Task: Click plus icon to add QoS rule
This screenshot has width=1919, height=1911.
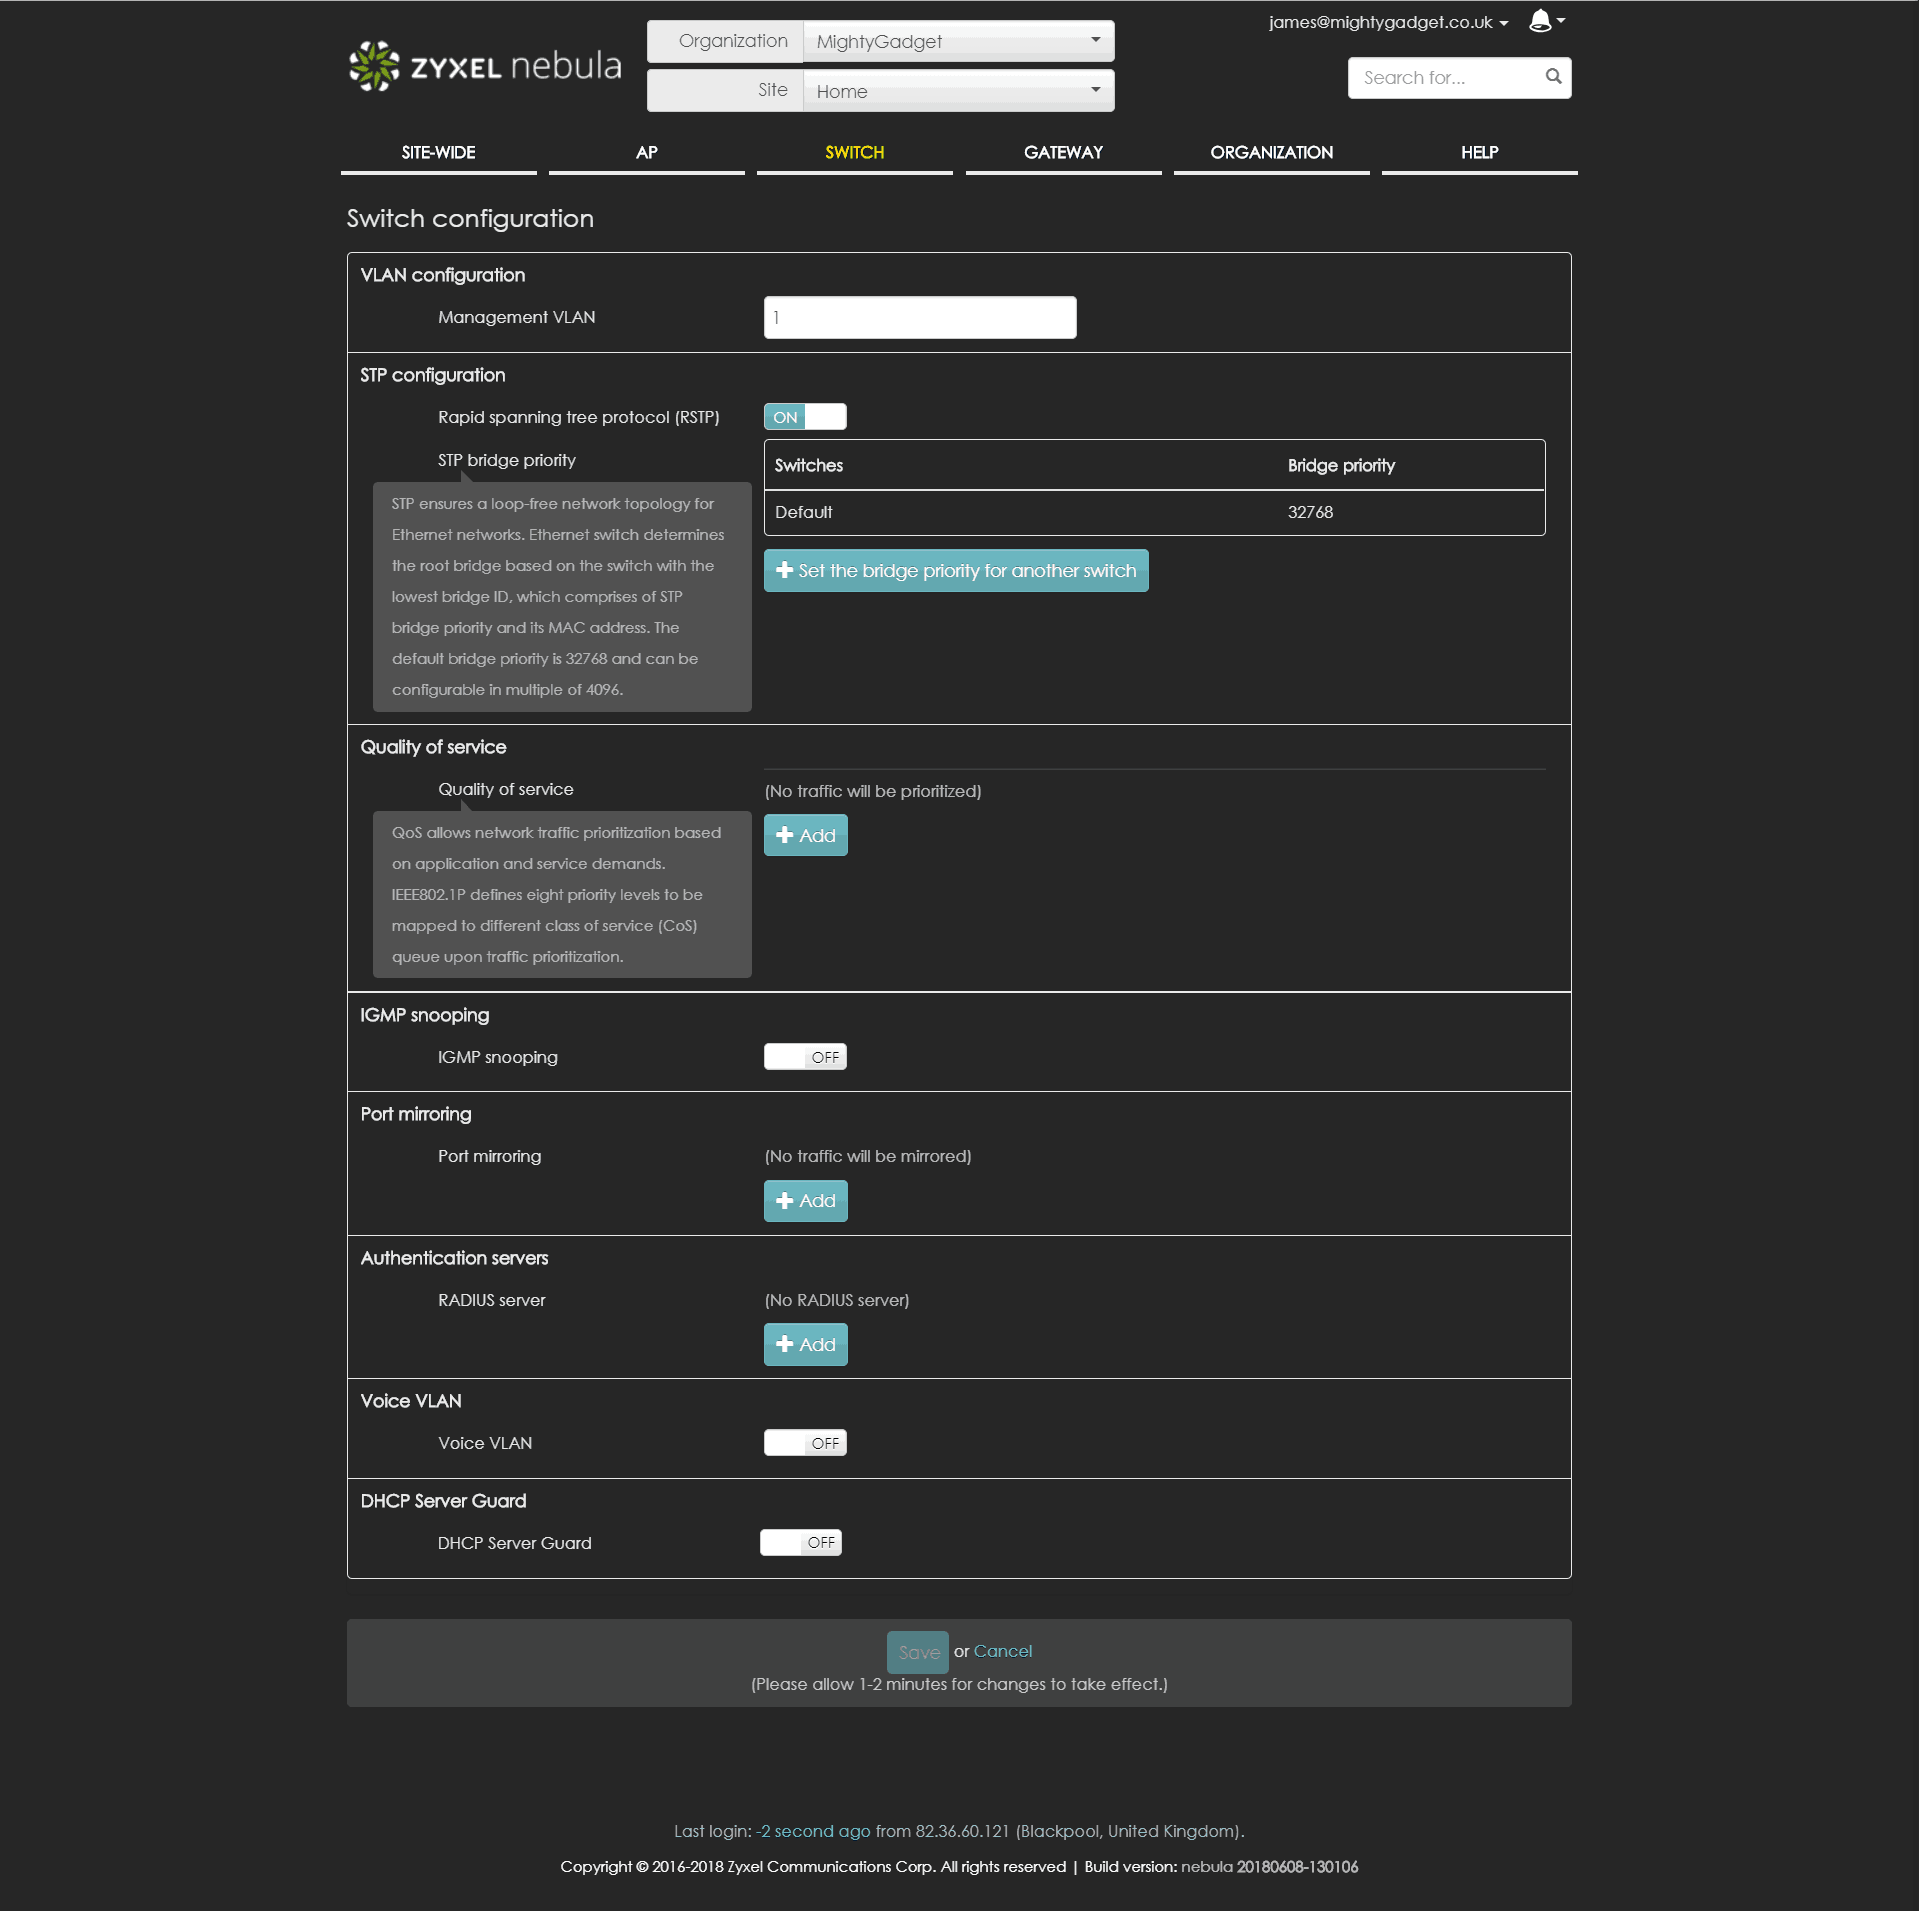Action: pos(785,835)
